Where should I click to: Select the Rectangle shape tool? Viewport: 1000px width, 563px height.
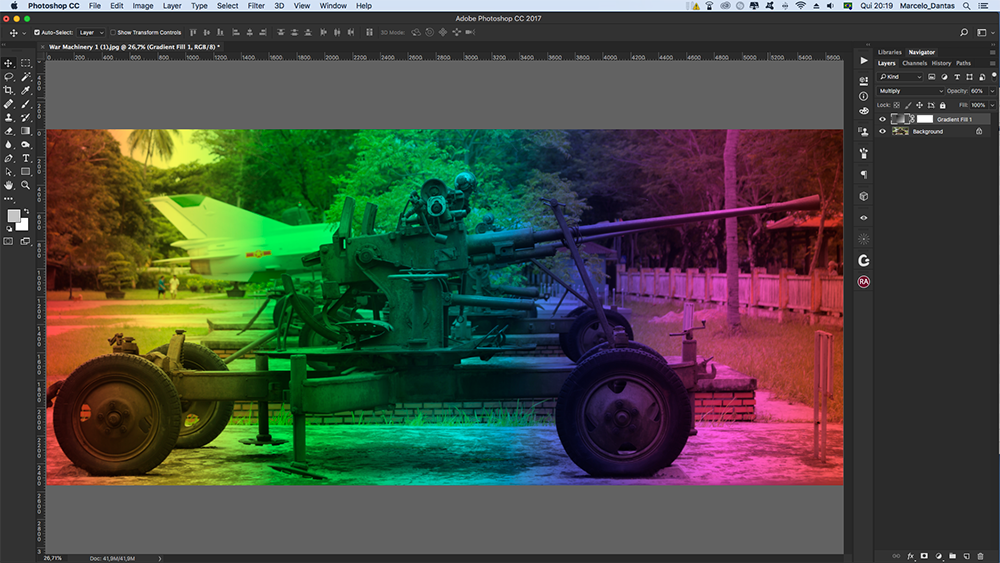pos(26,172)
